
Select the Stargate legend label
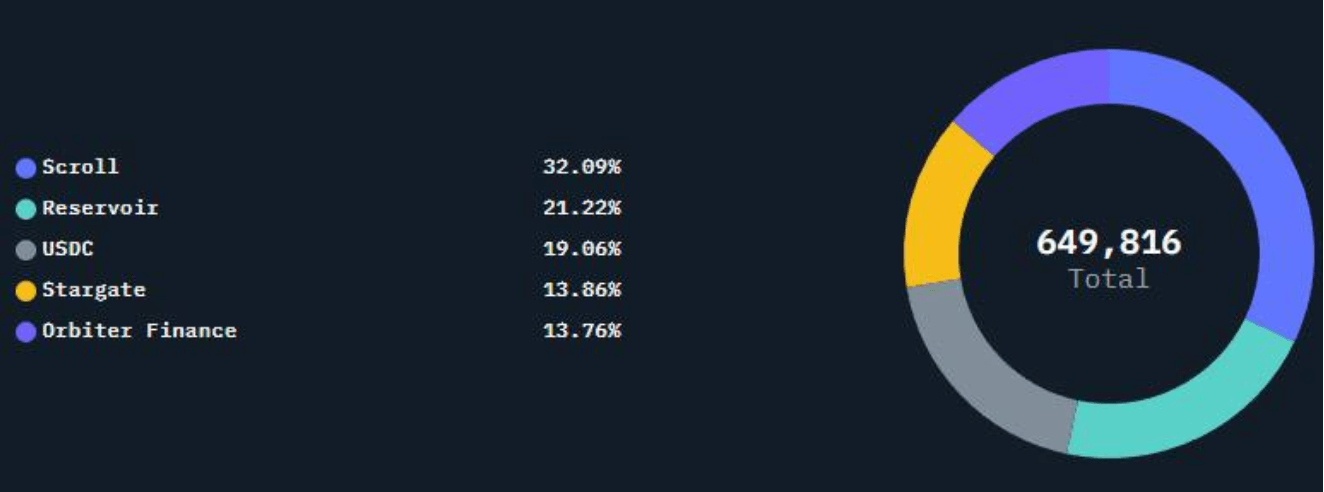94,290
